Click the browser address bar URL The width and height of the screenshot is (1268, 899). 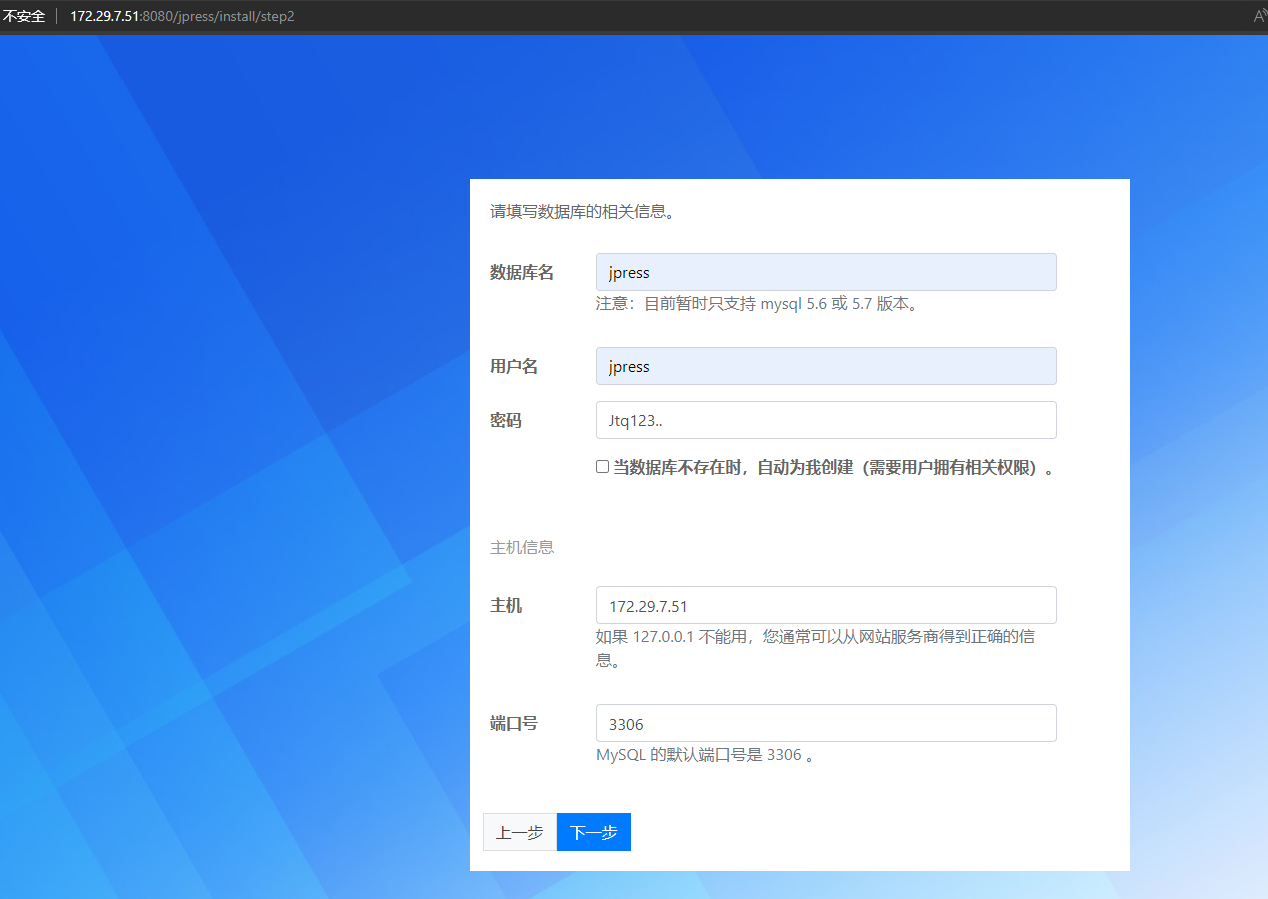[182, 17]
